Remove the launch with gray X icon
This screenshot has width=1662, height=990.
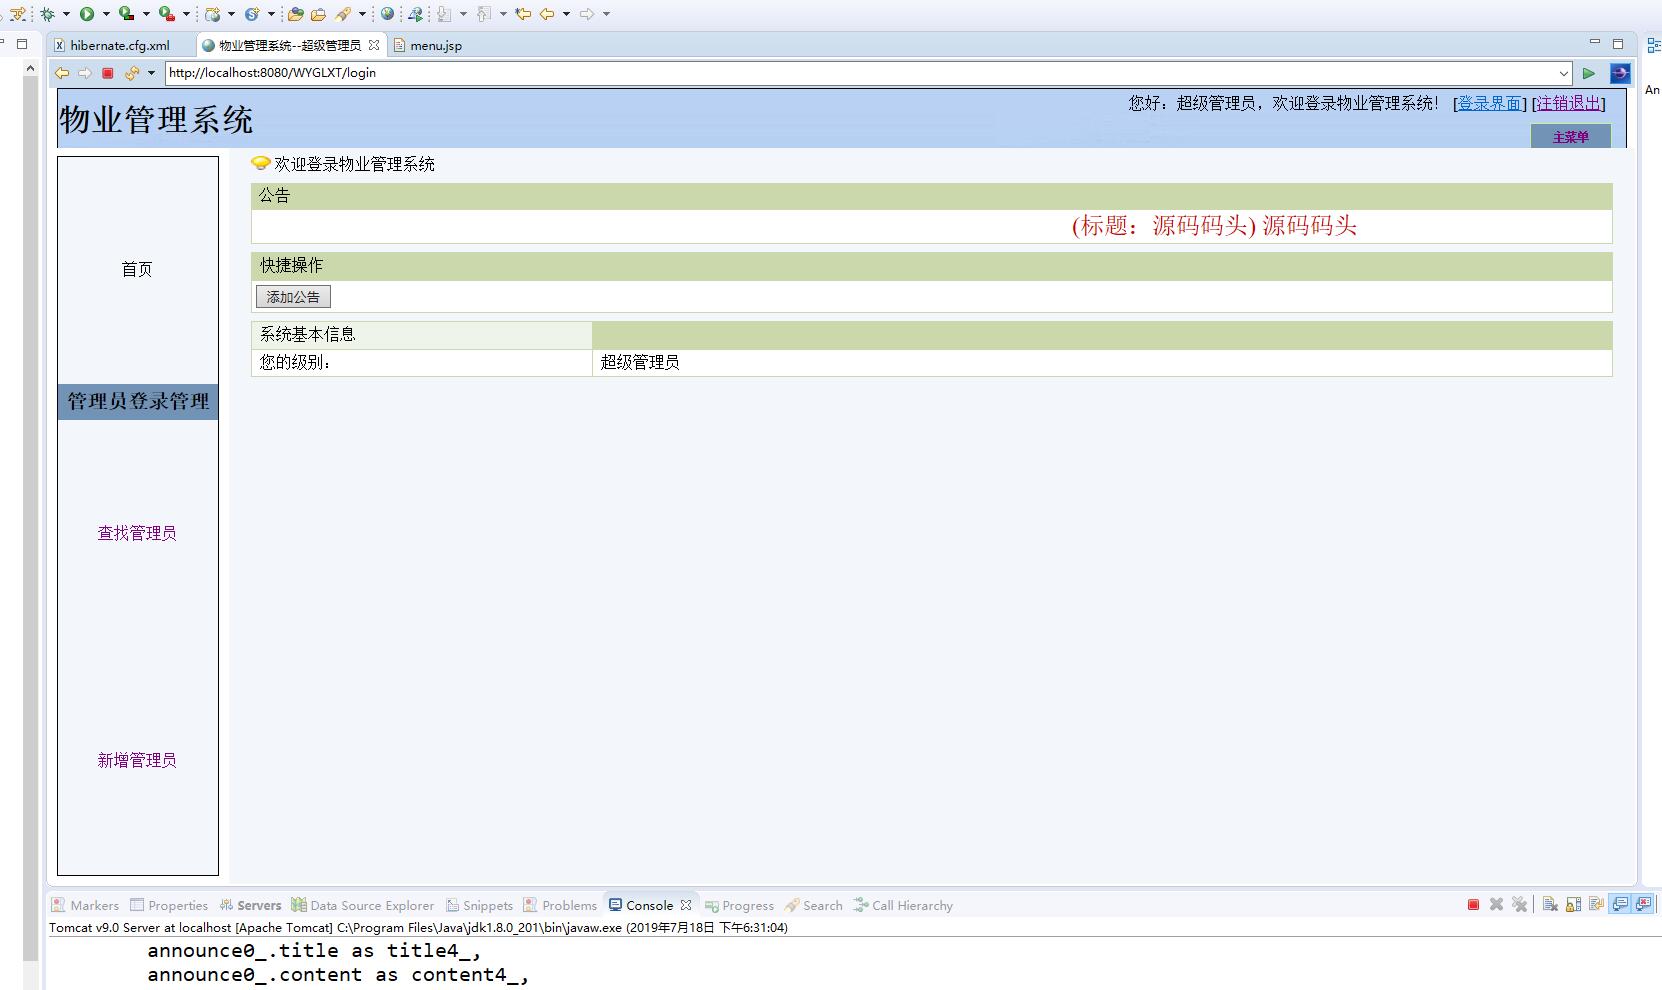pyautogui.click(x=1496, y=905)
